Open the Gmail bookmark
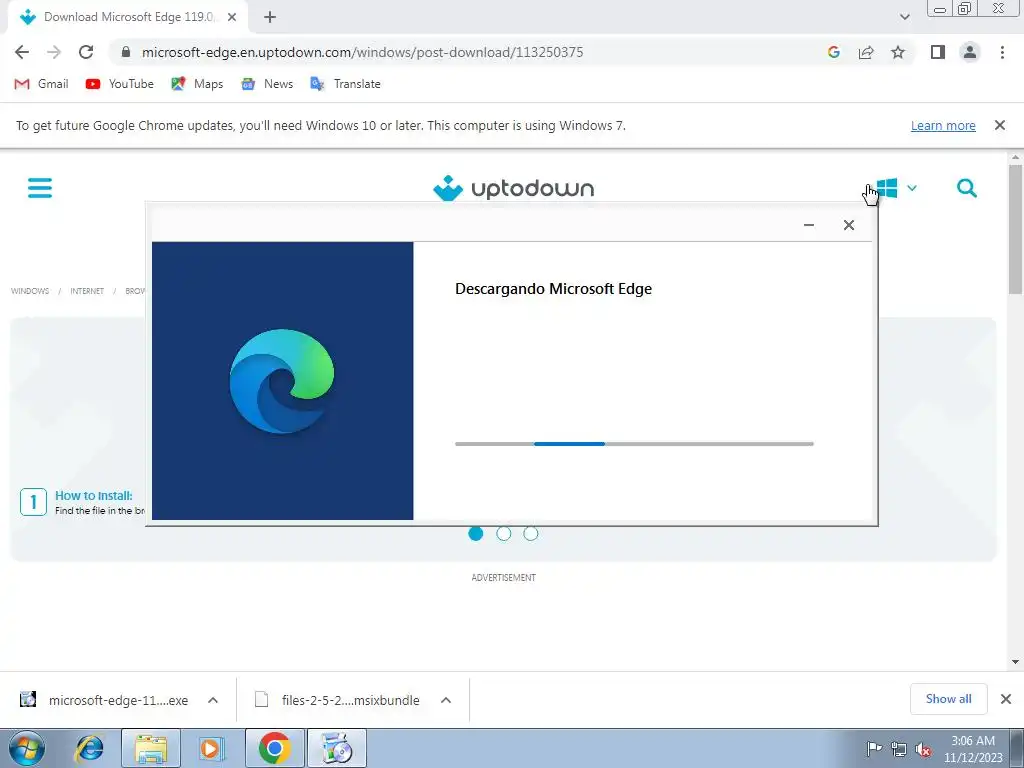Image resolution: width=1024 pixels, height=768 pixels. [x=41, y=84]
